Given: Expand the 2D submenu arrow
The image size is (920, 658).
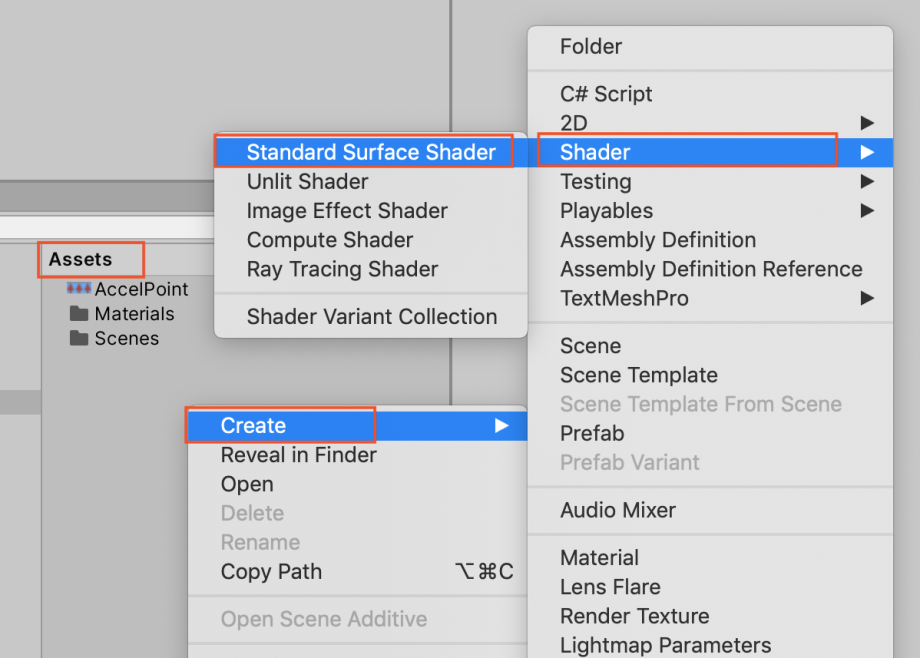Looking at the screenshot, I should pos(866,123).
